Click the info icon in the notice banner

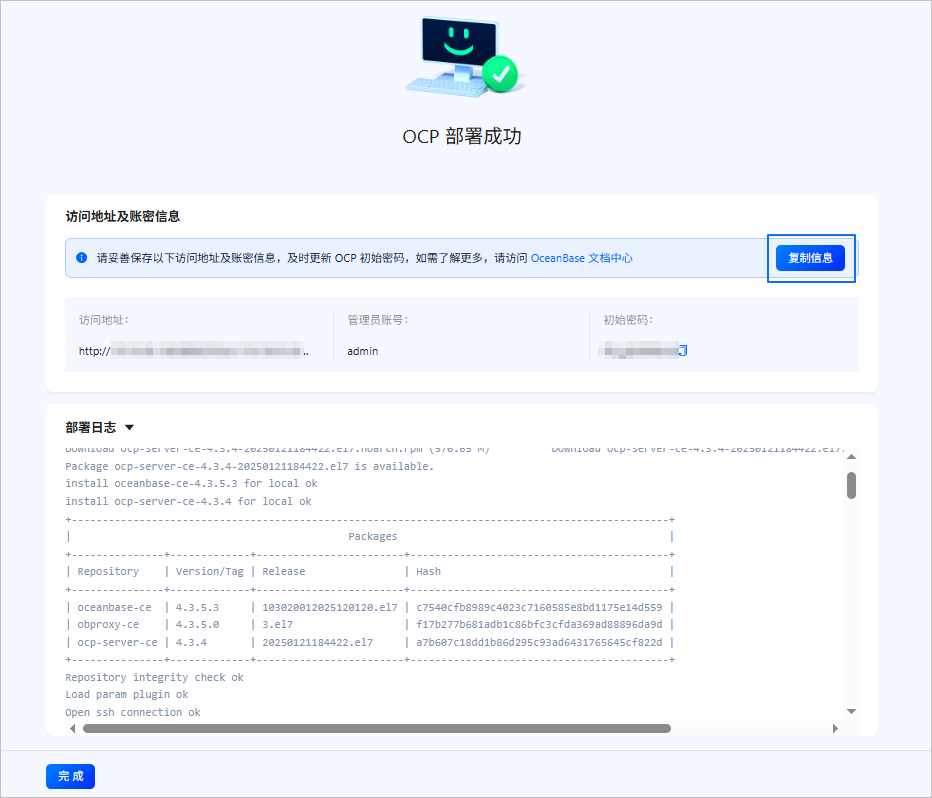81,258
